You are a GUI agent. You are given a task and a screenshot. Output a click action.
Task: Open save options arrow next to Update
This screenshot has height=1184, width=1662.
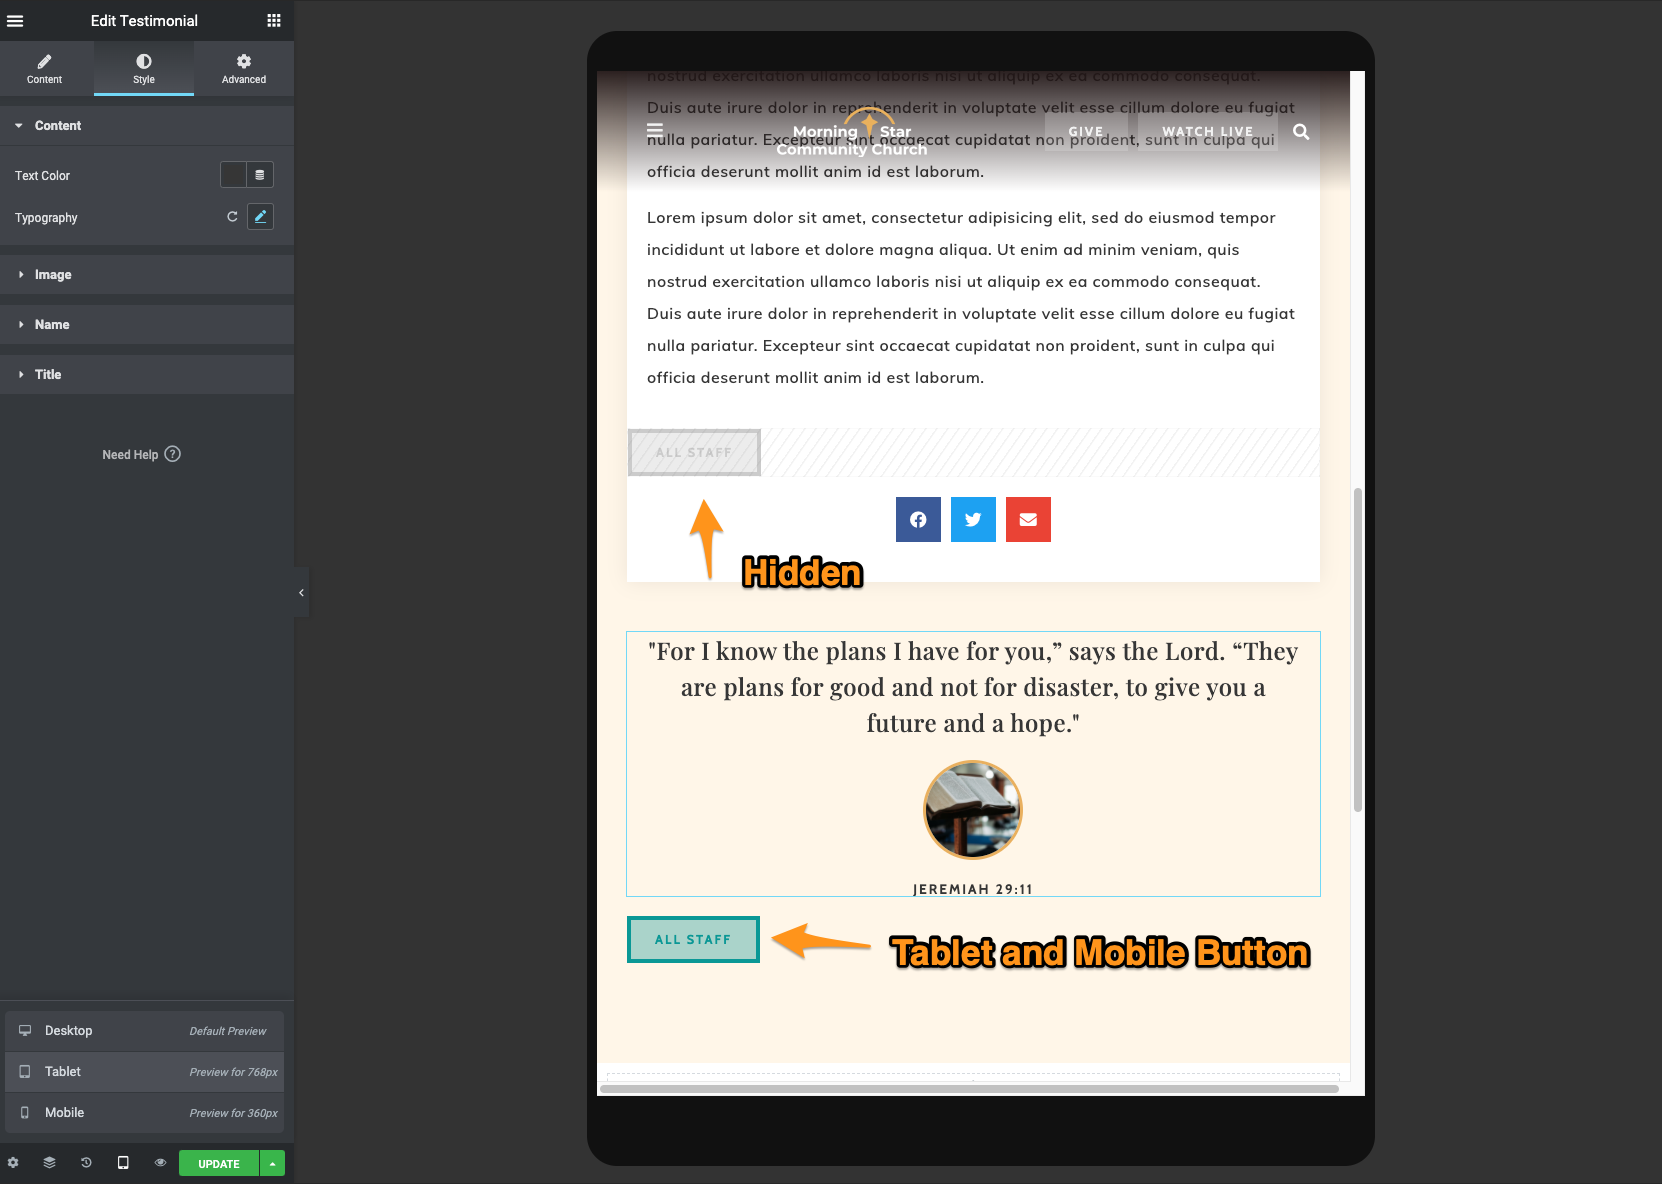click(x=273, y=1163)
